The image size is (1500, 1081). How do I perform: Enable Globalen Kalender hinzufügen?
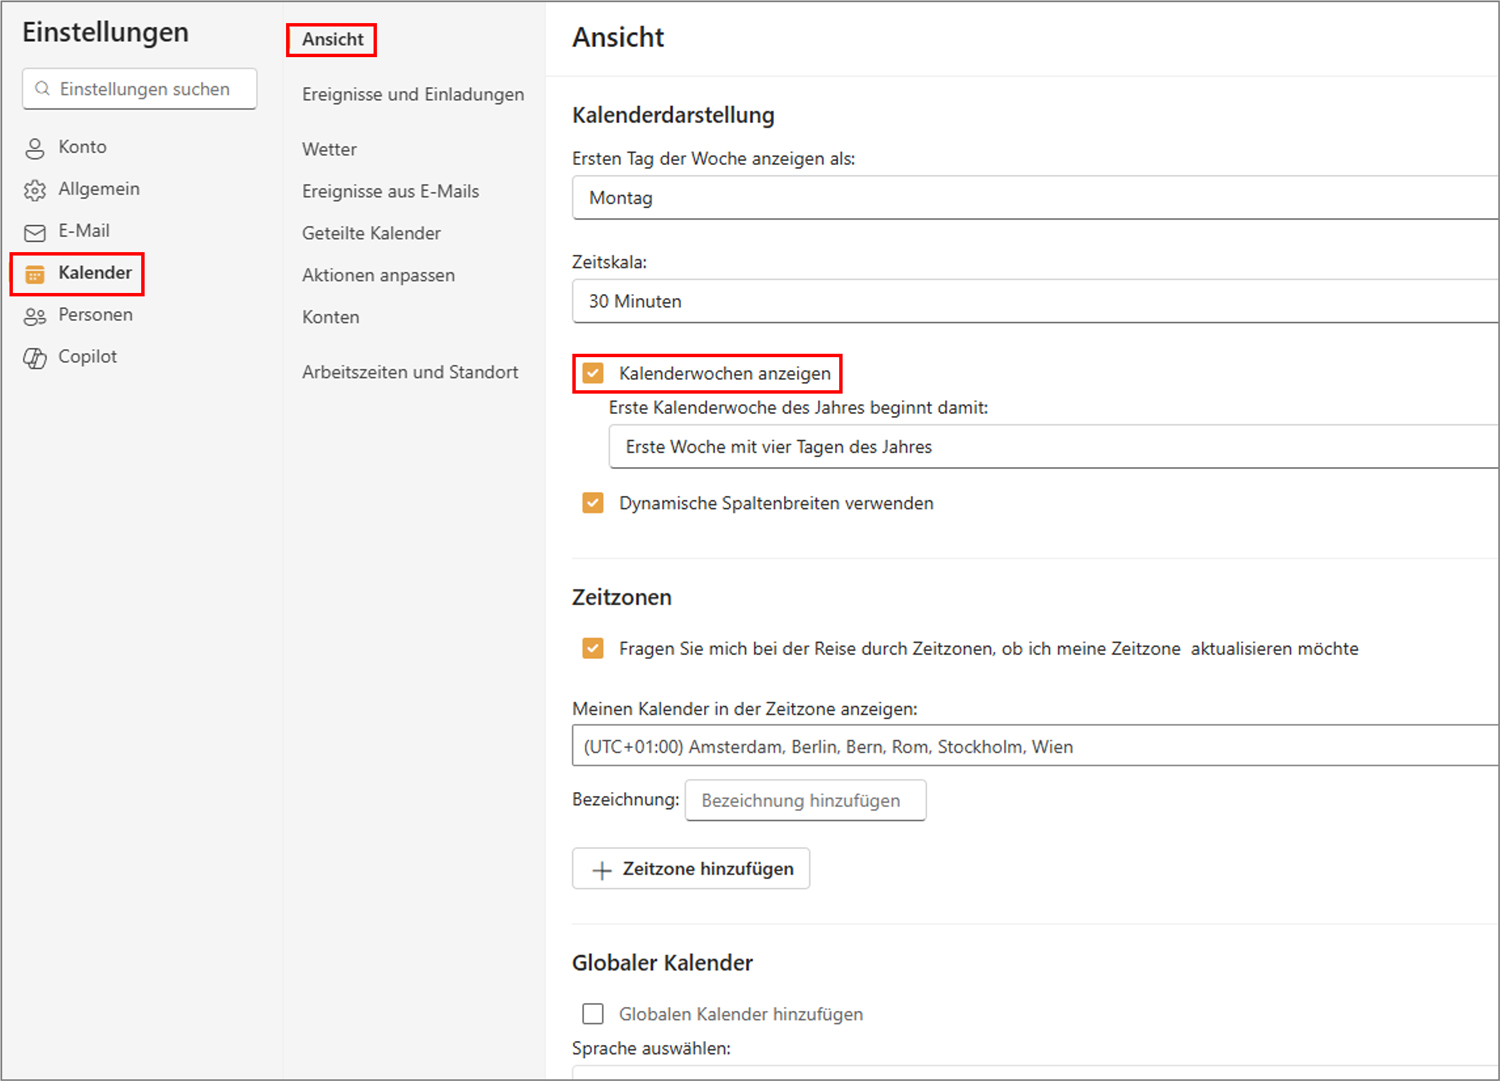593,1013
